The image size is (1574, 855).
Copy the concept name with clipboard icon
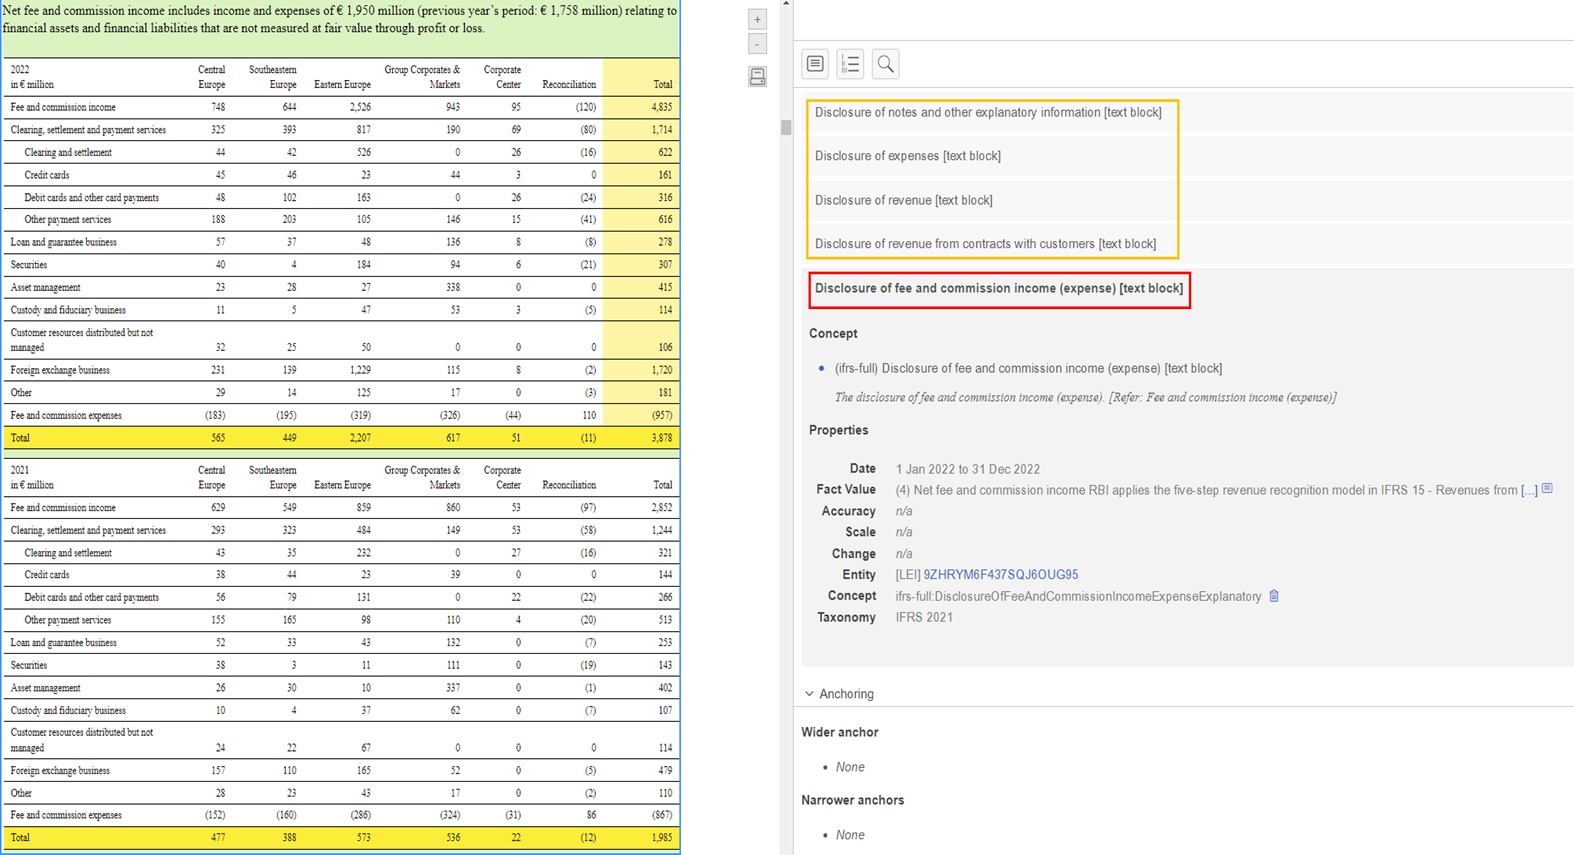(1274, 596)
